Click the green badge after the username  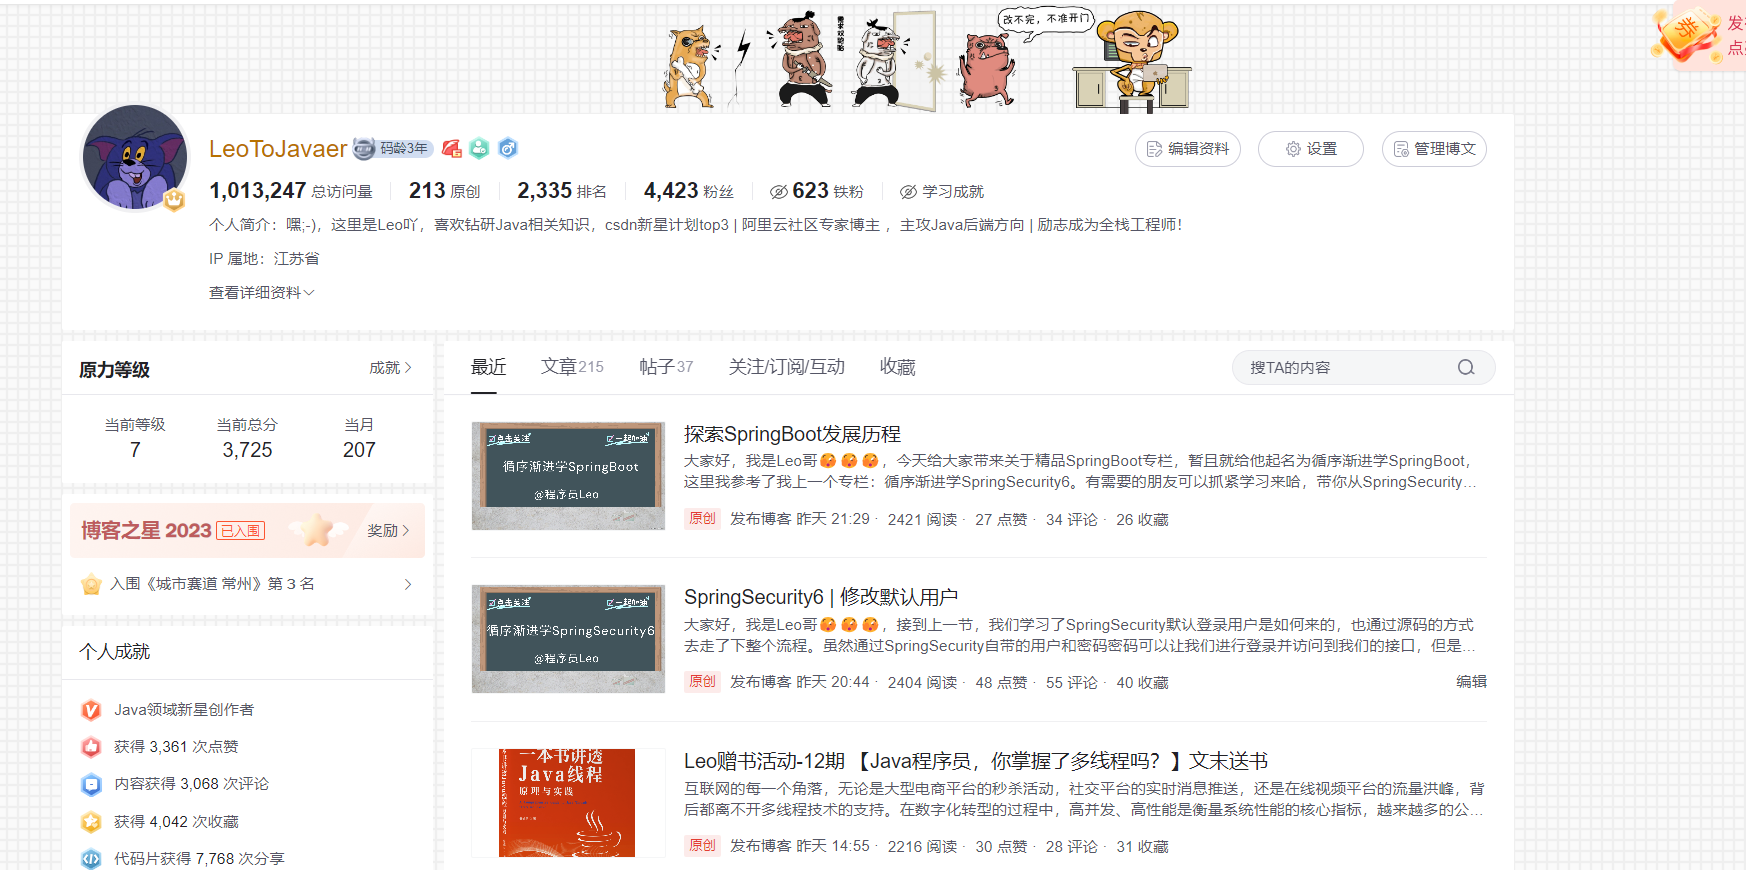point(480,149)
